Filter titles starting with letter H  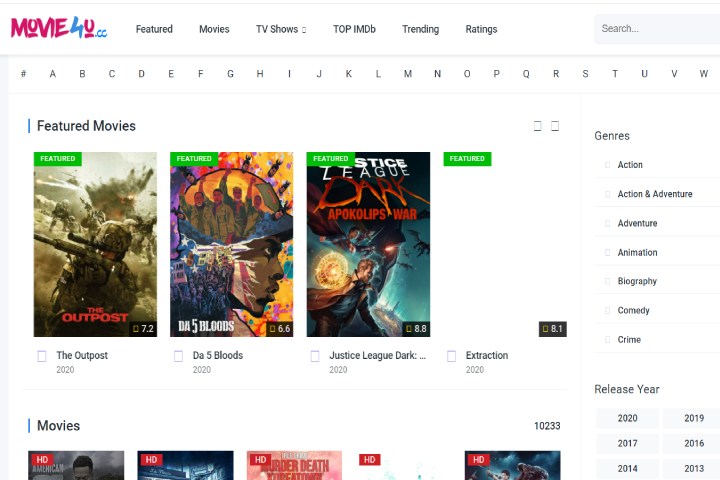(260, 73)
